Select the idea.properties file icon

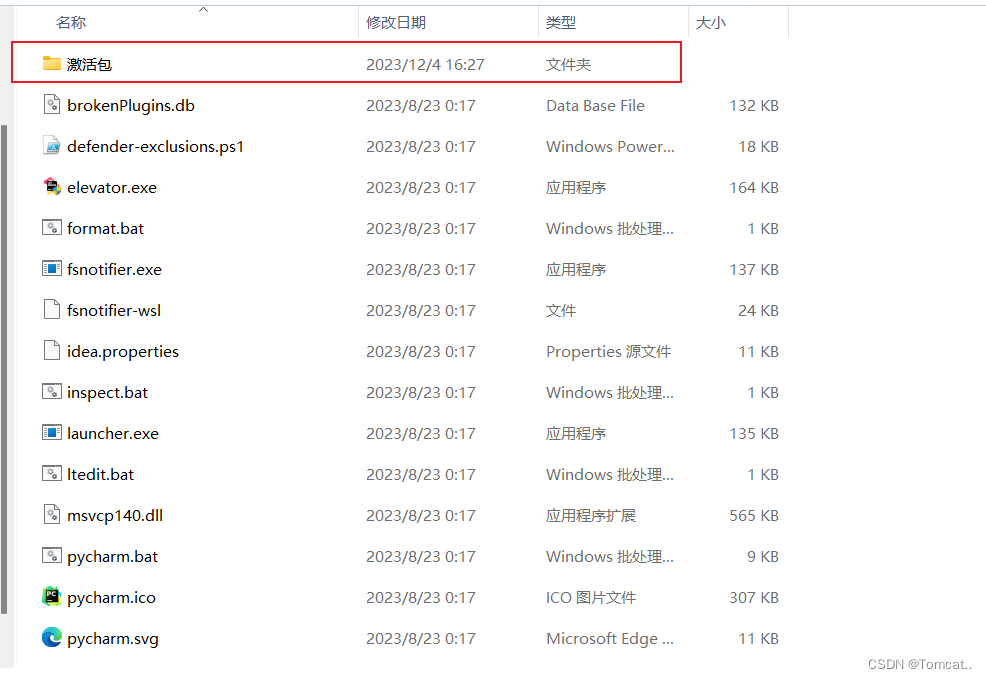tap(52, 350)
